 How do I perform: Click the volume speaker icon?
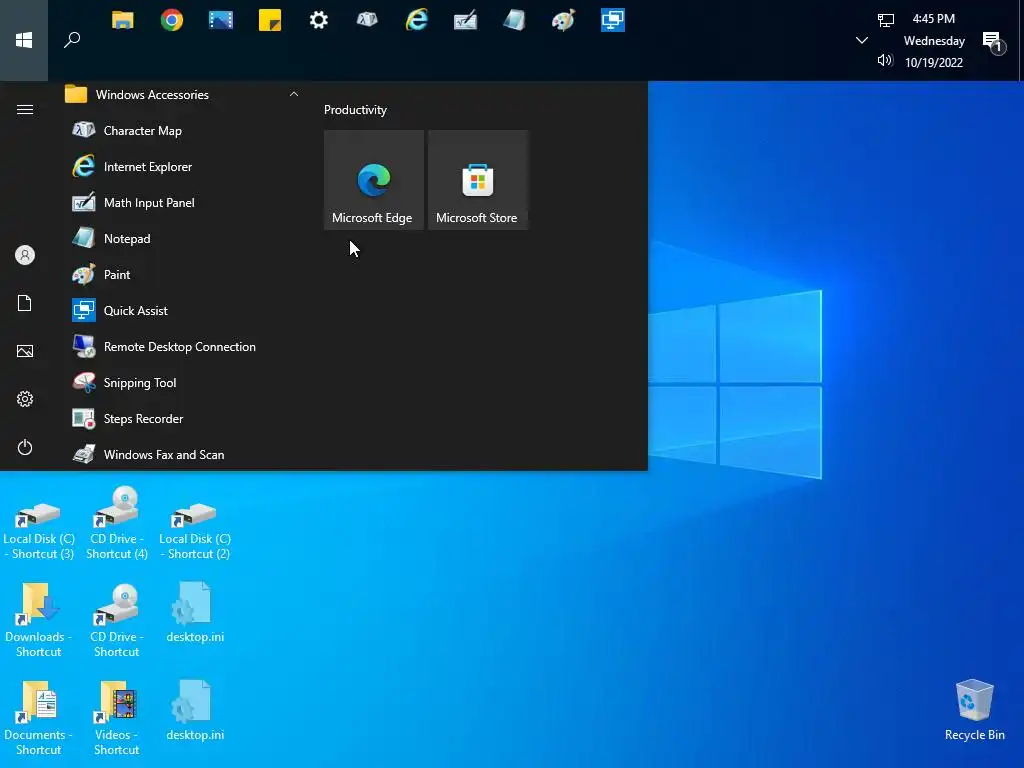click(885, 61)
